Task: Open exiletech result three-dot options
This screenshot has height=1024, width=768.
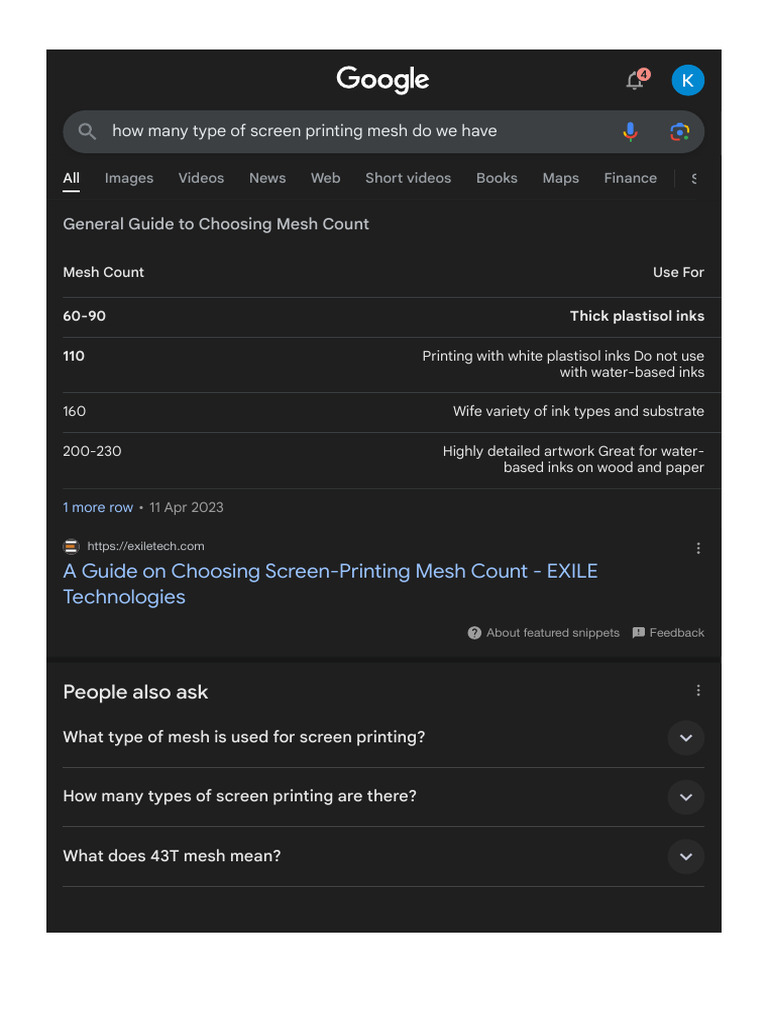Action: [x=698, y=548]
